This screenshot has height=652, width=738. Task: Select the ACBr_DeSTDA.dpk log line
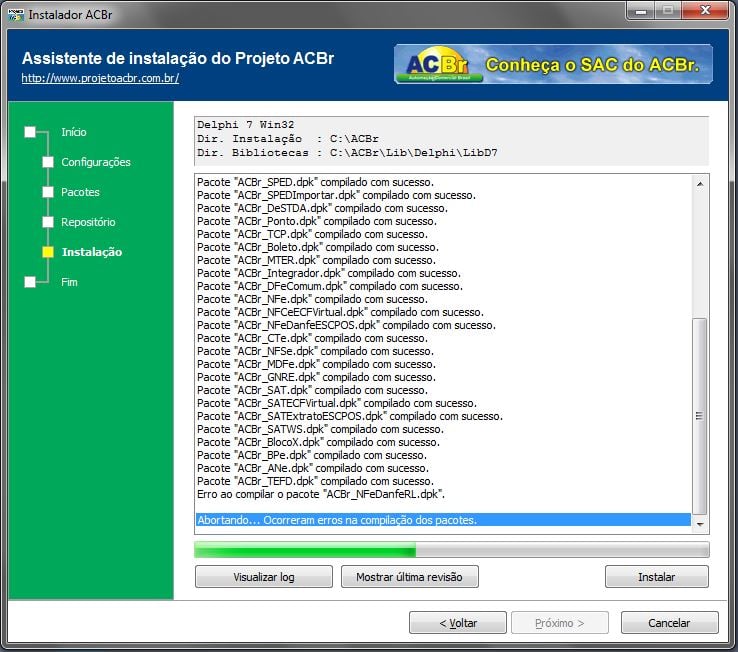click(x=322, y=208)
